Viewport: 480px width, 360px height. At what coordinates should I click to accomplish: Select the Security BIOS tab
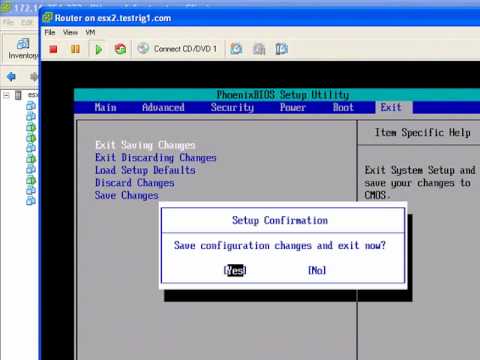pos(232,107)
